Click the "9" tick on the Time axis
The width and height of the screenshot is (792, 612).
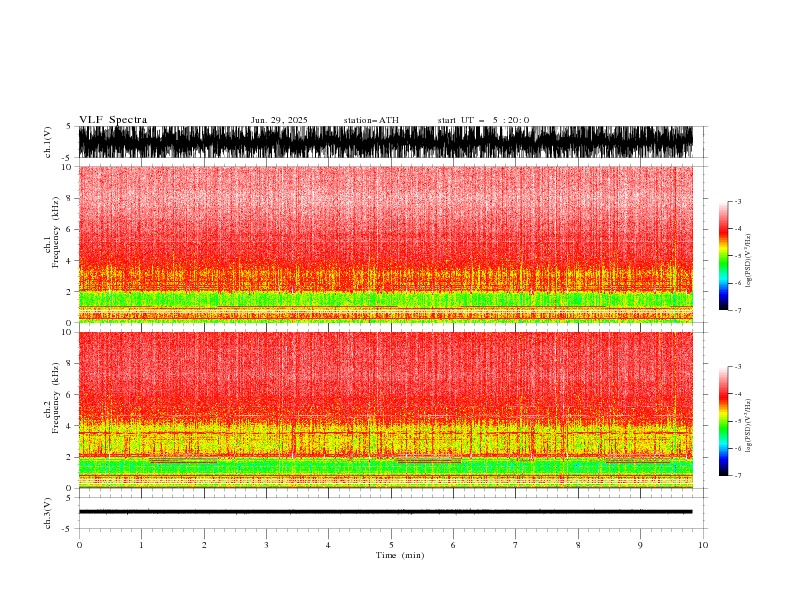point(640,545)
